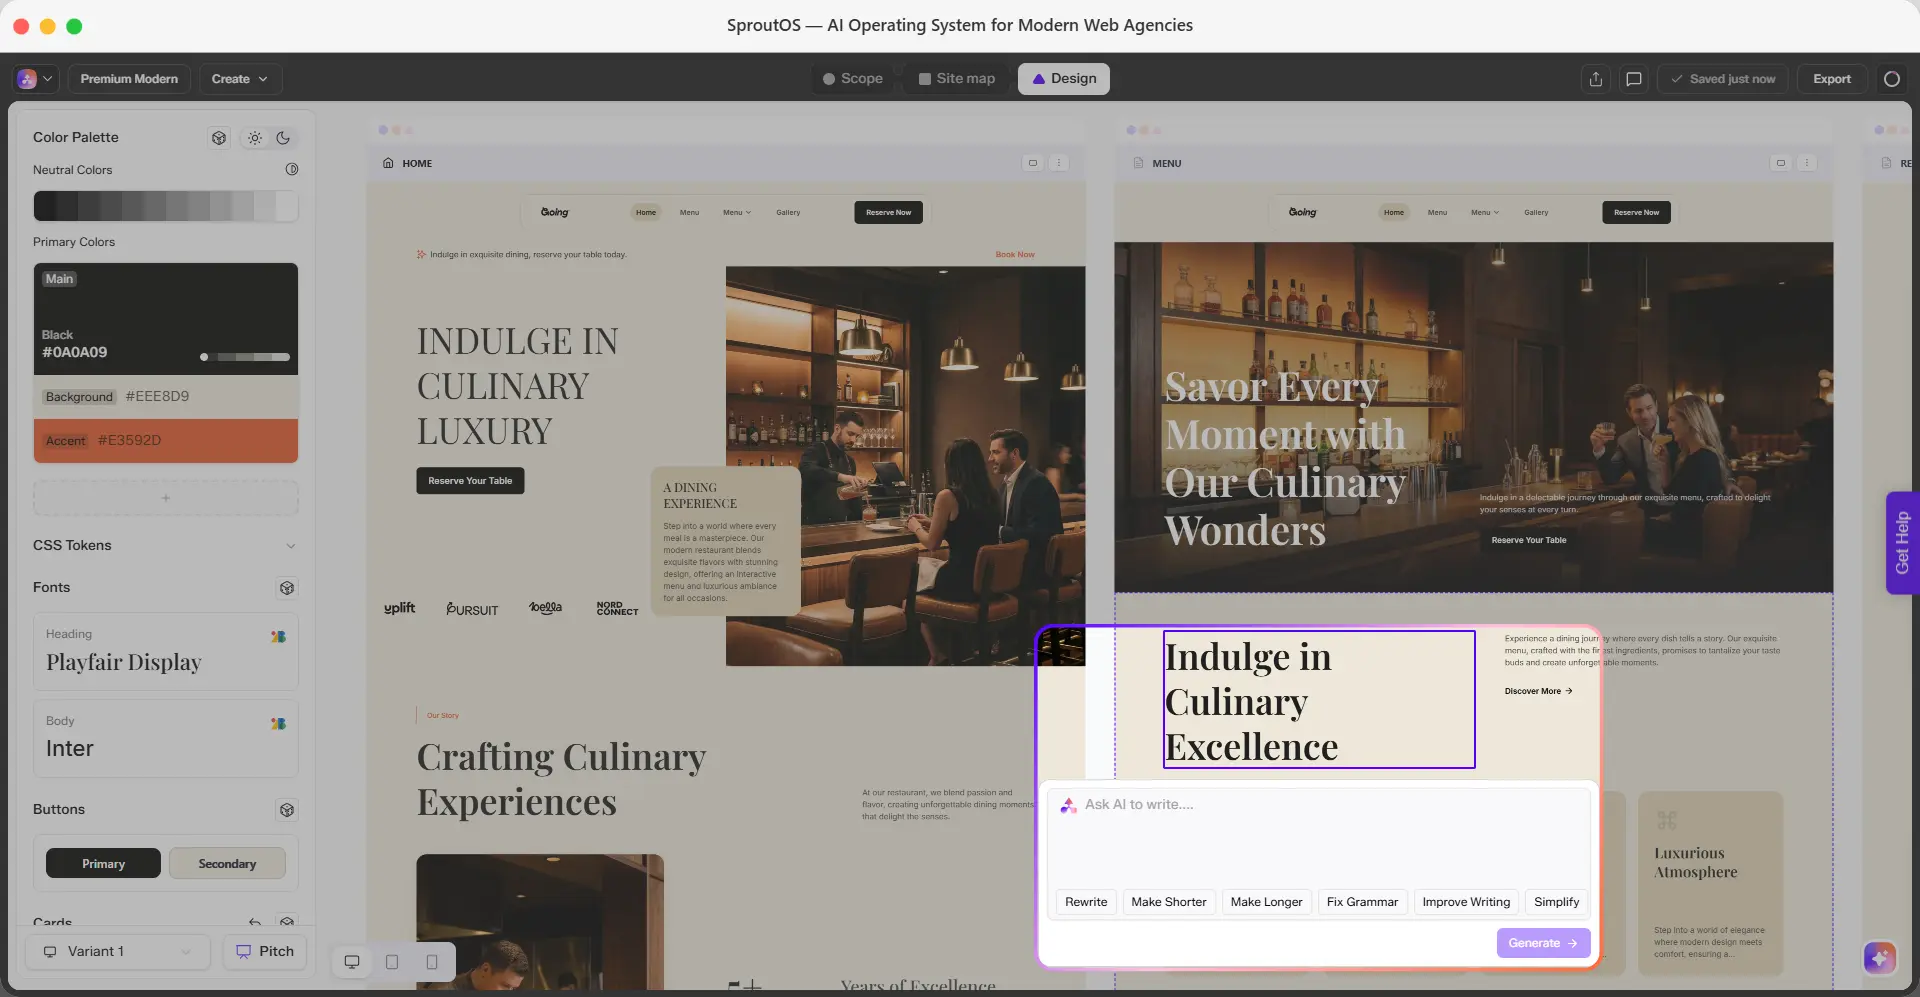
Task: Open the AI assistant sparkle icon
Action: (x=1880, y=958)
